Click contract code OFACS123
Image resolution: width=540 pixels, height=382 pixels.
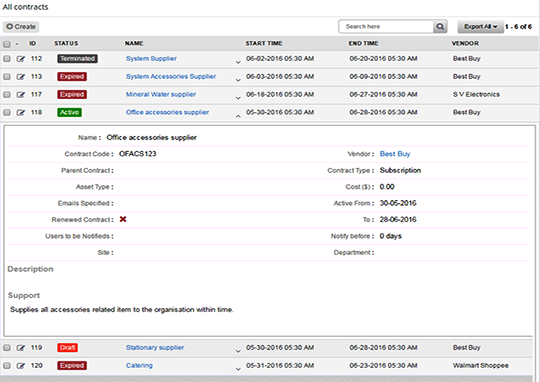[138, 154]
